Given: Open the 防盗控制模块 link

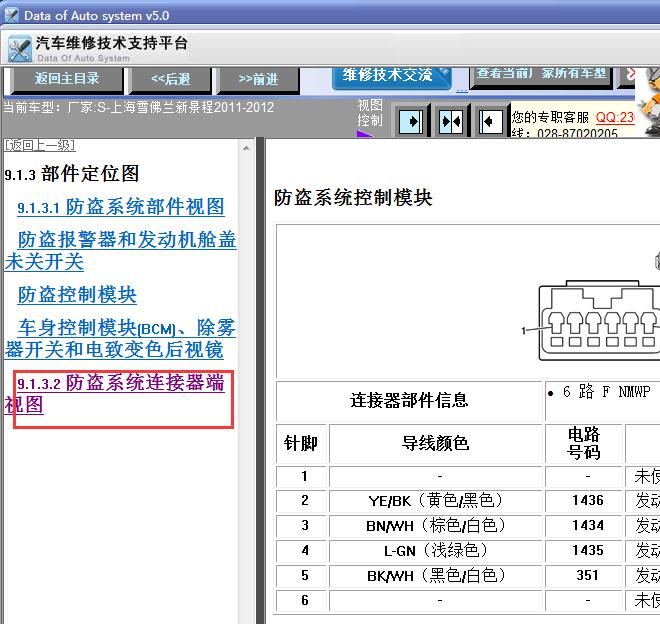Looking at the screenshot, I should (77, 295).
